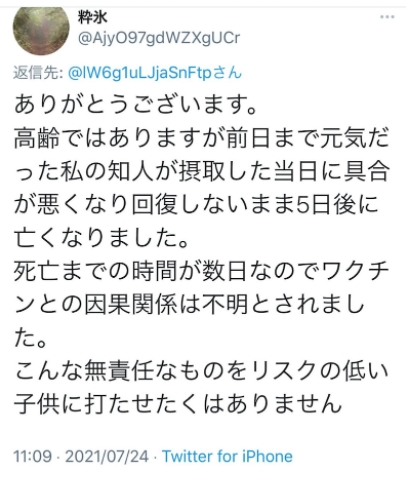This screenshot has width=406, height=482.
Task: Tap the tweet line starting 高齢ではありますが
Action: (201, 138)
